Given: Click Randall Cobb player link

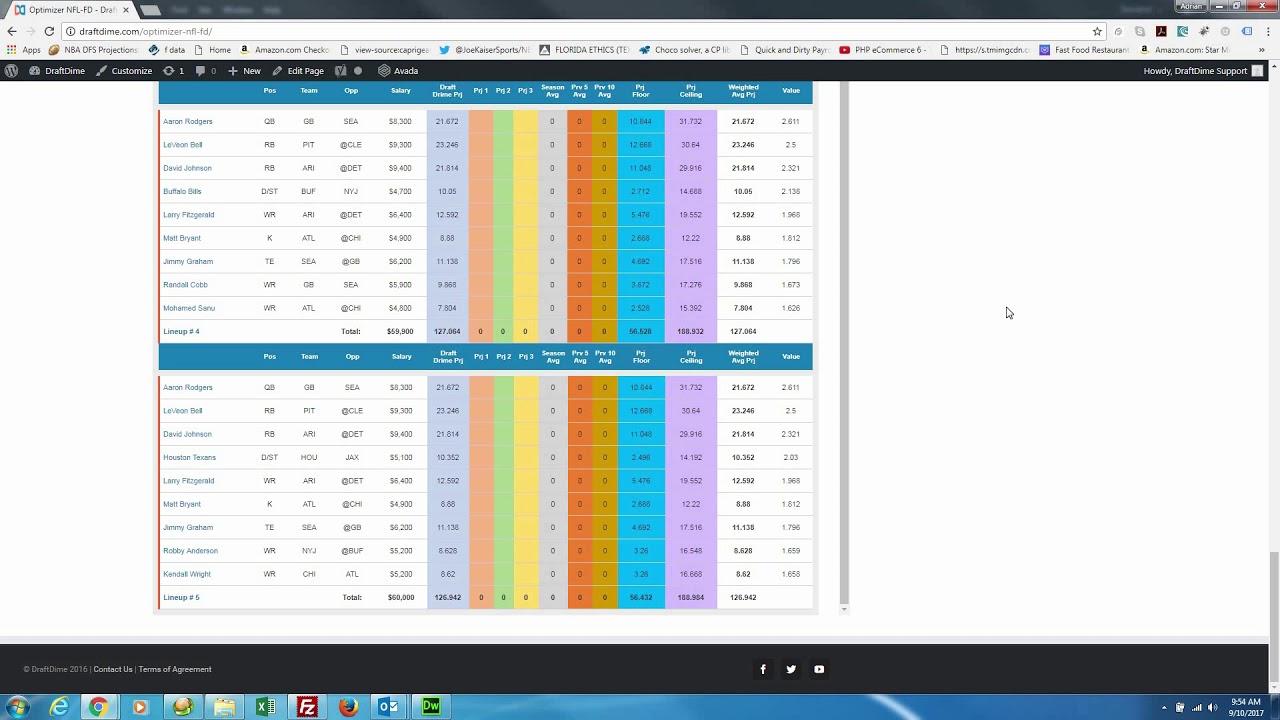Looking at the screenshot, I should tap(185, 284).
